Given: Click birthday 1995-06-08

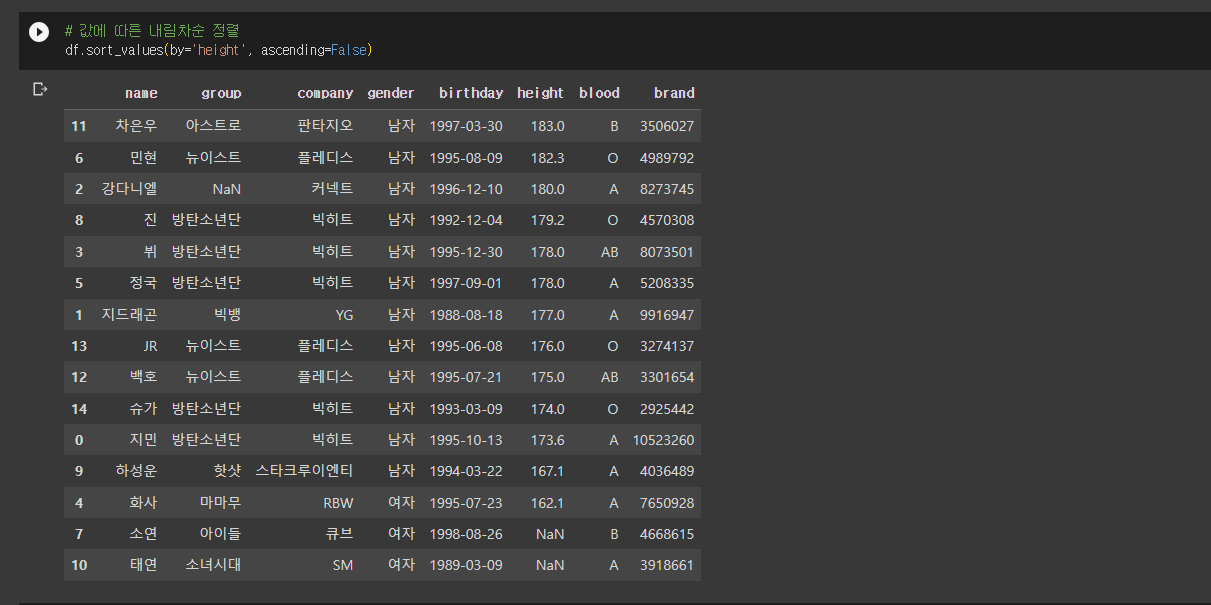Looking at the screenshot, I should pyautogui.click(x=466, y=346).
